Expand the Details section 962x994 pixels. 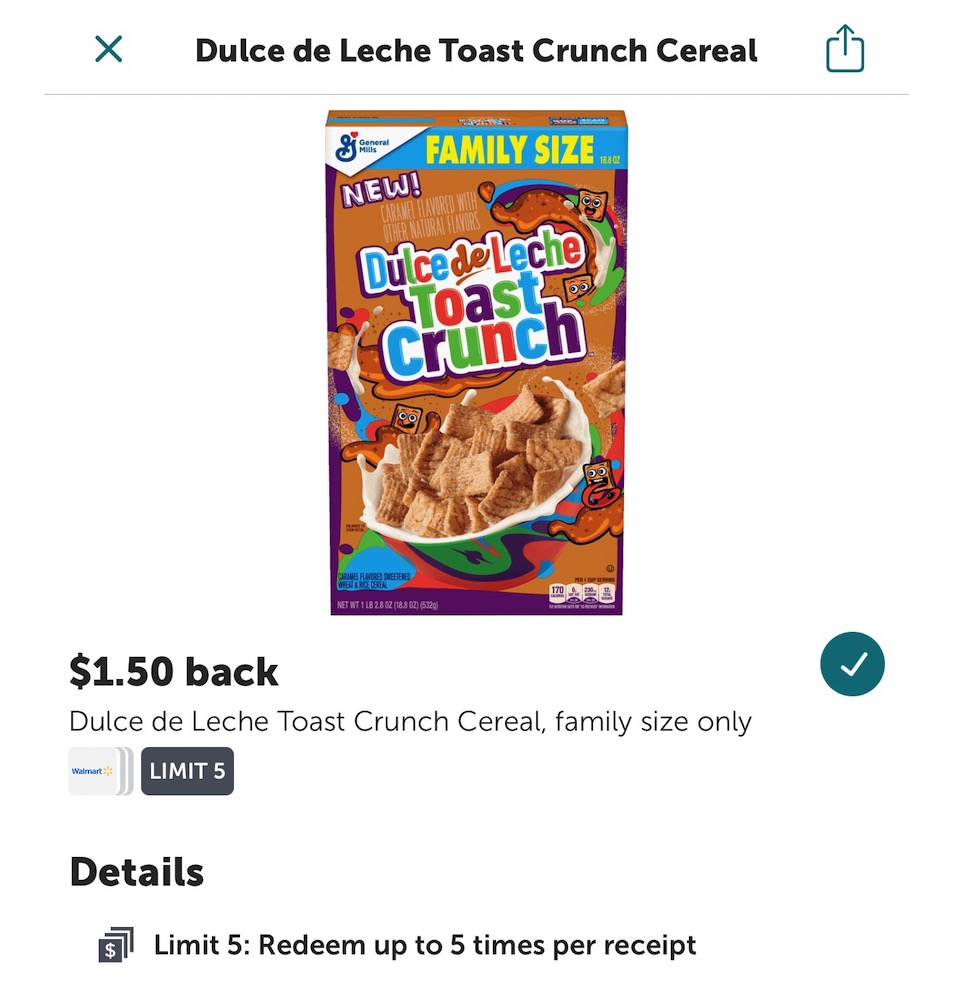[x=135, y=871]
